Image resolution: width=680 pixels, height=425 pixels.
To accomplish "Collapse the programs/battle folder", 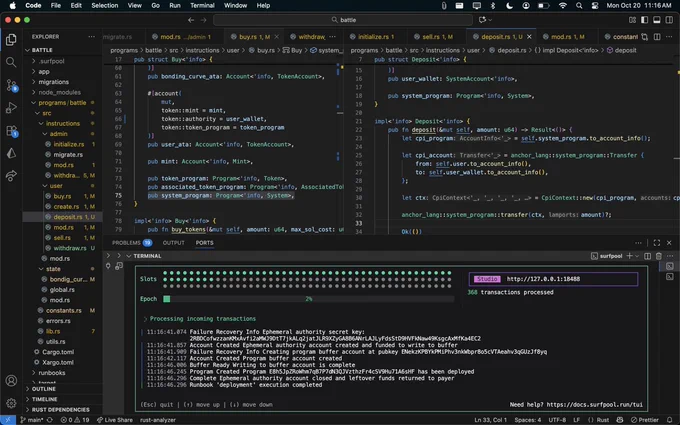I will (62, 103).
